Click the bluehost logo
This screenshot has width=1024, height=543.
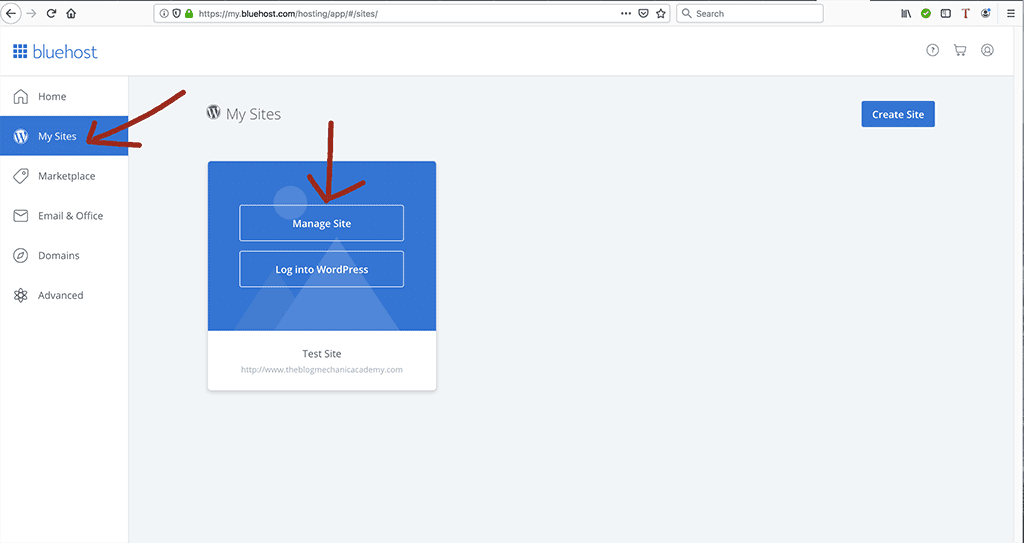tap(55, 51)
